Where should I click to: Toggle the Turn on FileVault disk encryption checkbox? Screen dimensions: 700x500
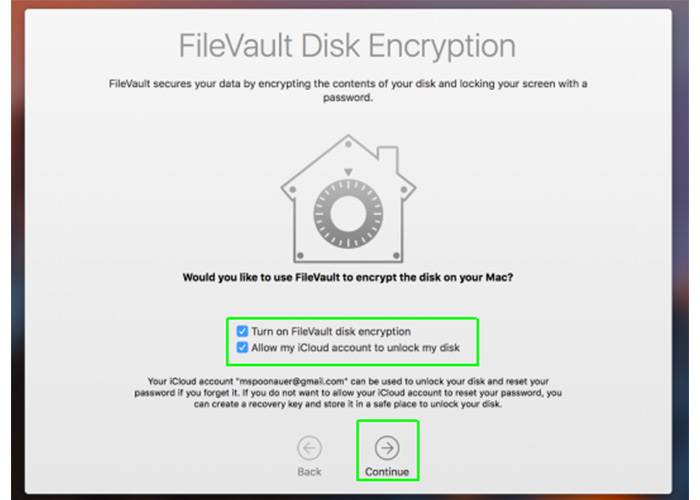(242, 331)
